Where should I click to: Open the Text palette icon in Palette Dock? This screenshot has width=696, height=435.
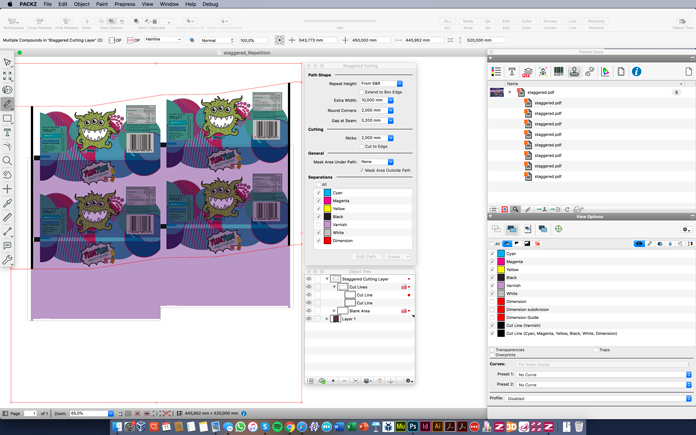pos(511,71)
